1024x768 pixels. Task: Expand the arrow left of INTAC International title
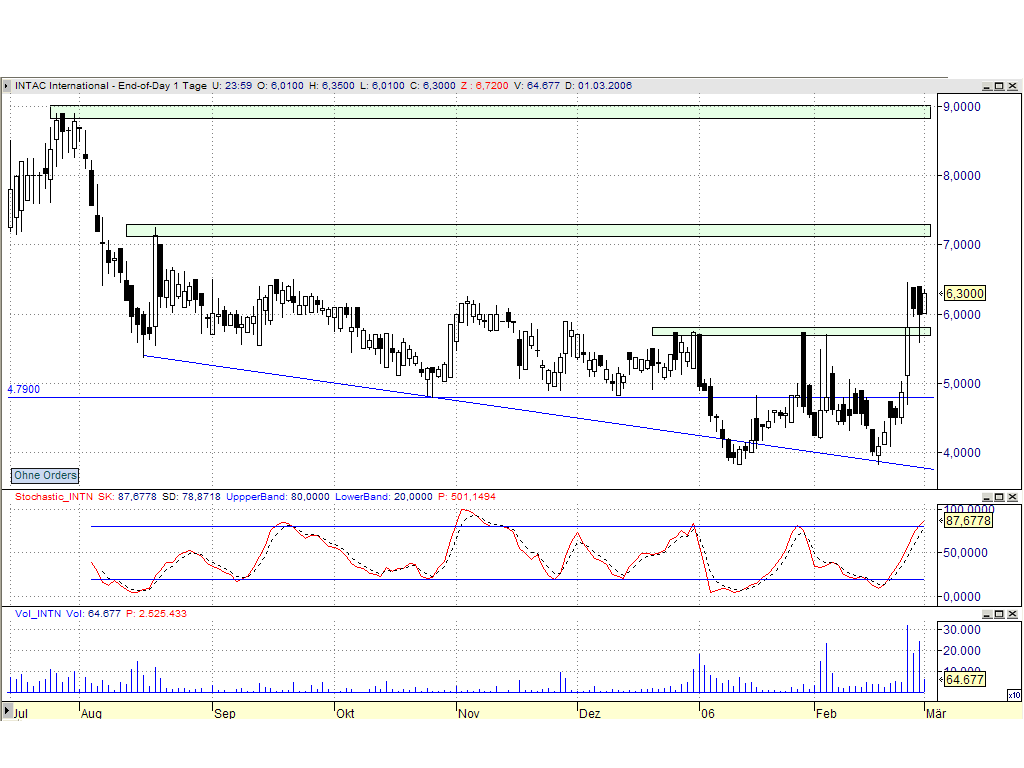(x=7, y=86)
